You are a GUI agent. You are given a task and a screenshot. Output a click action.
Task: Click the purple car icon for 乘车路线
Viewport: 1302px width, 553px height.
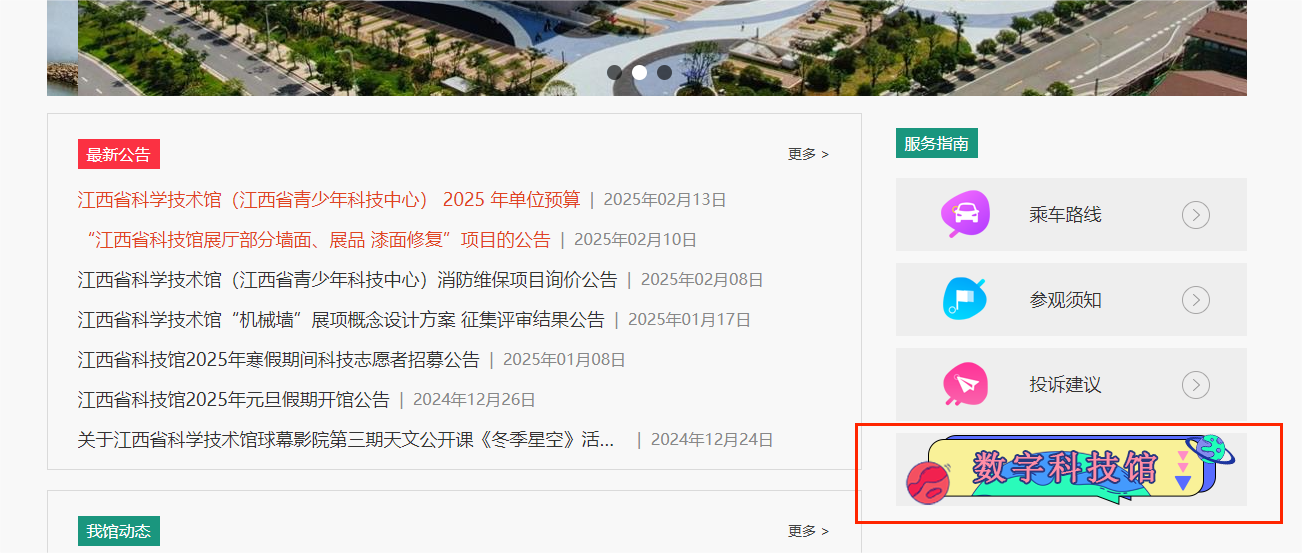point(965,214)
